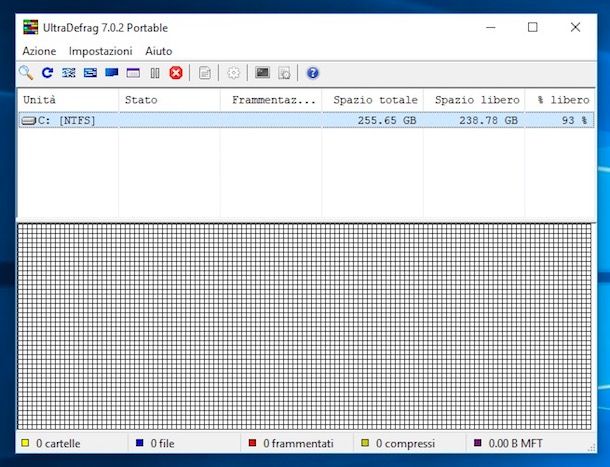Image resolution: width=610 pixels, height=467 pixels.
Task: Click the Analyze magnifying glass icon
Action: [26, 73]
